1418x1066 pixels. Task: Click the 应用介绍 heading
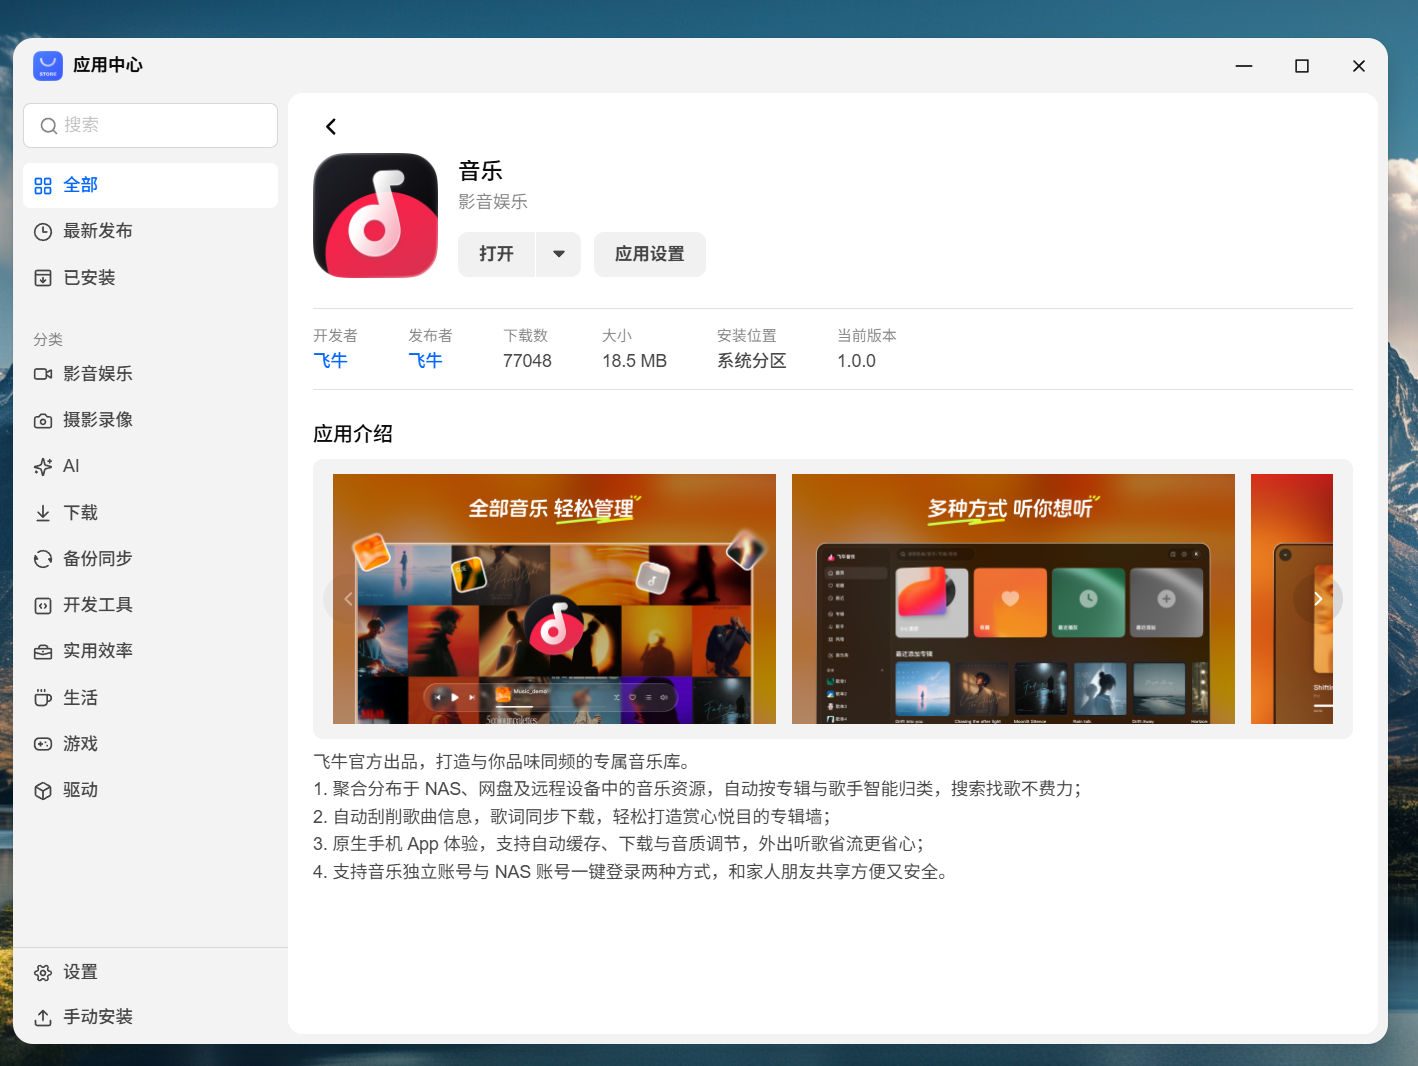click(353, 434)
